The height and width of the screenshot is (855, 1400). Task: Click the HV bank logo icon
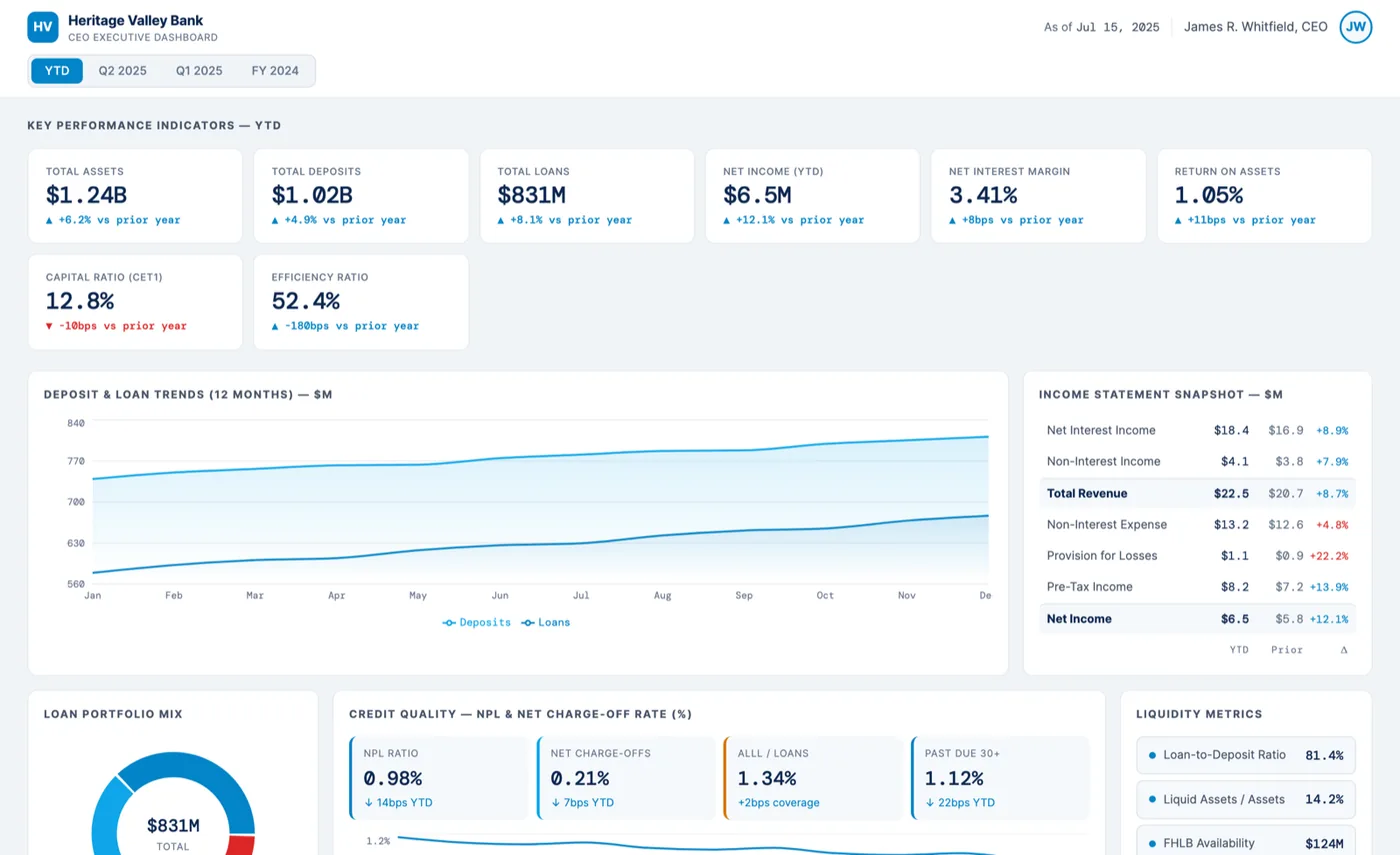[x=43, y=27]
